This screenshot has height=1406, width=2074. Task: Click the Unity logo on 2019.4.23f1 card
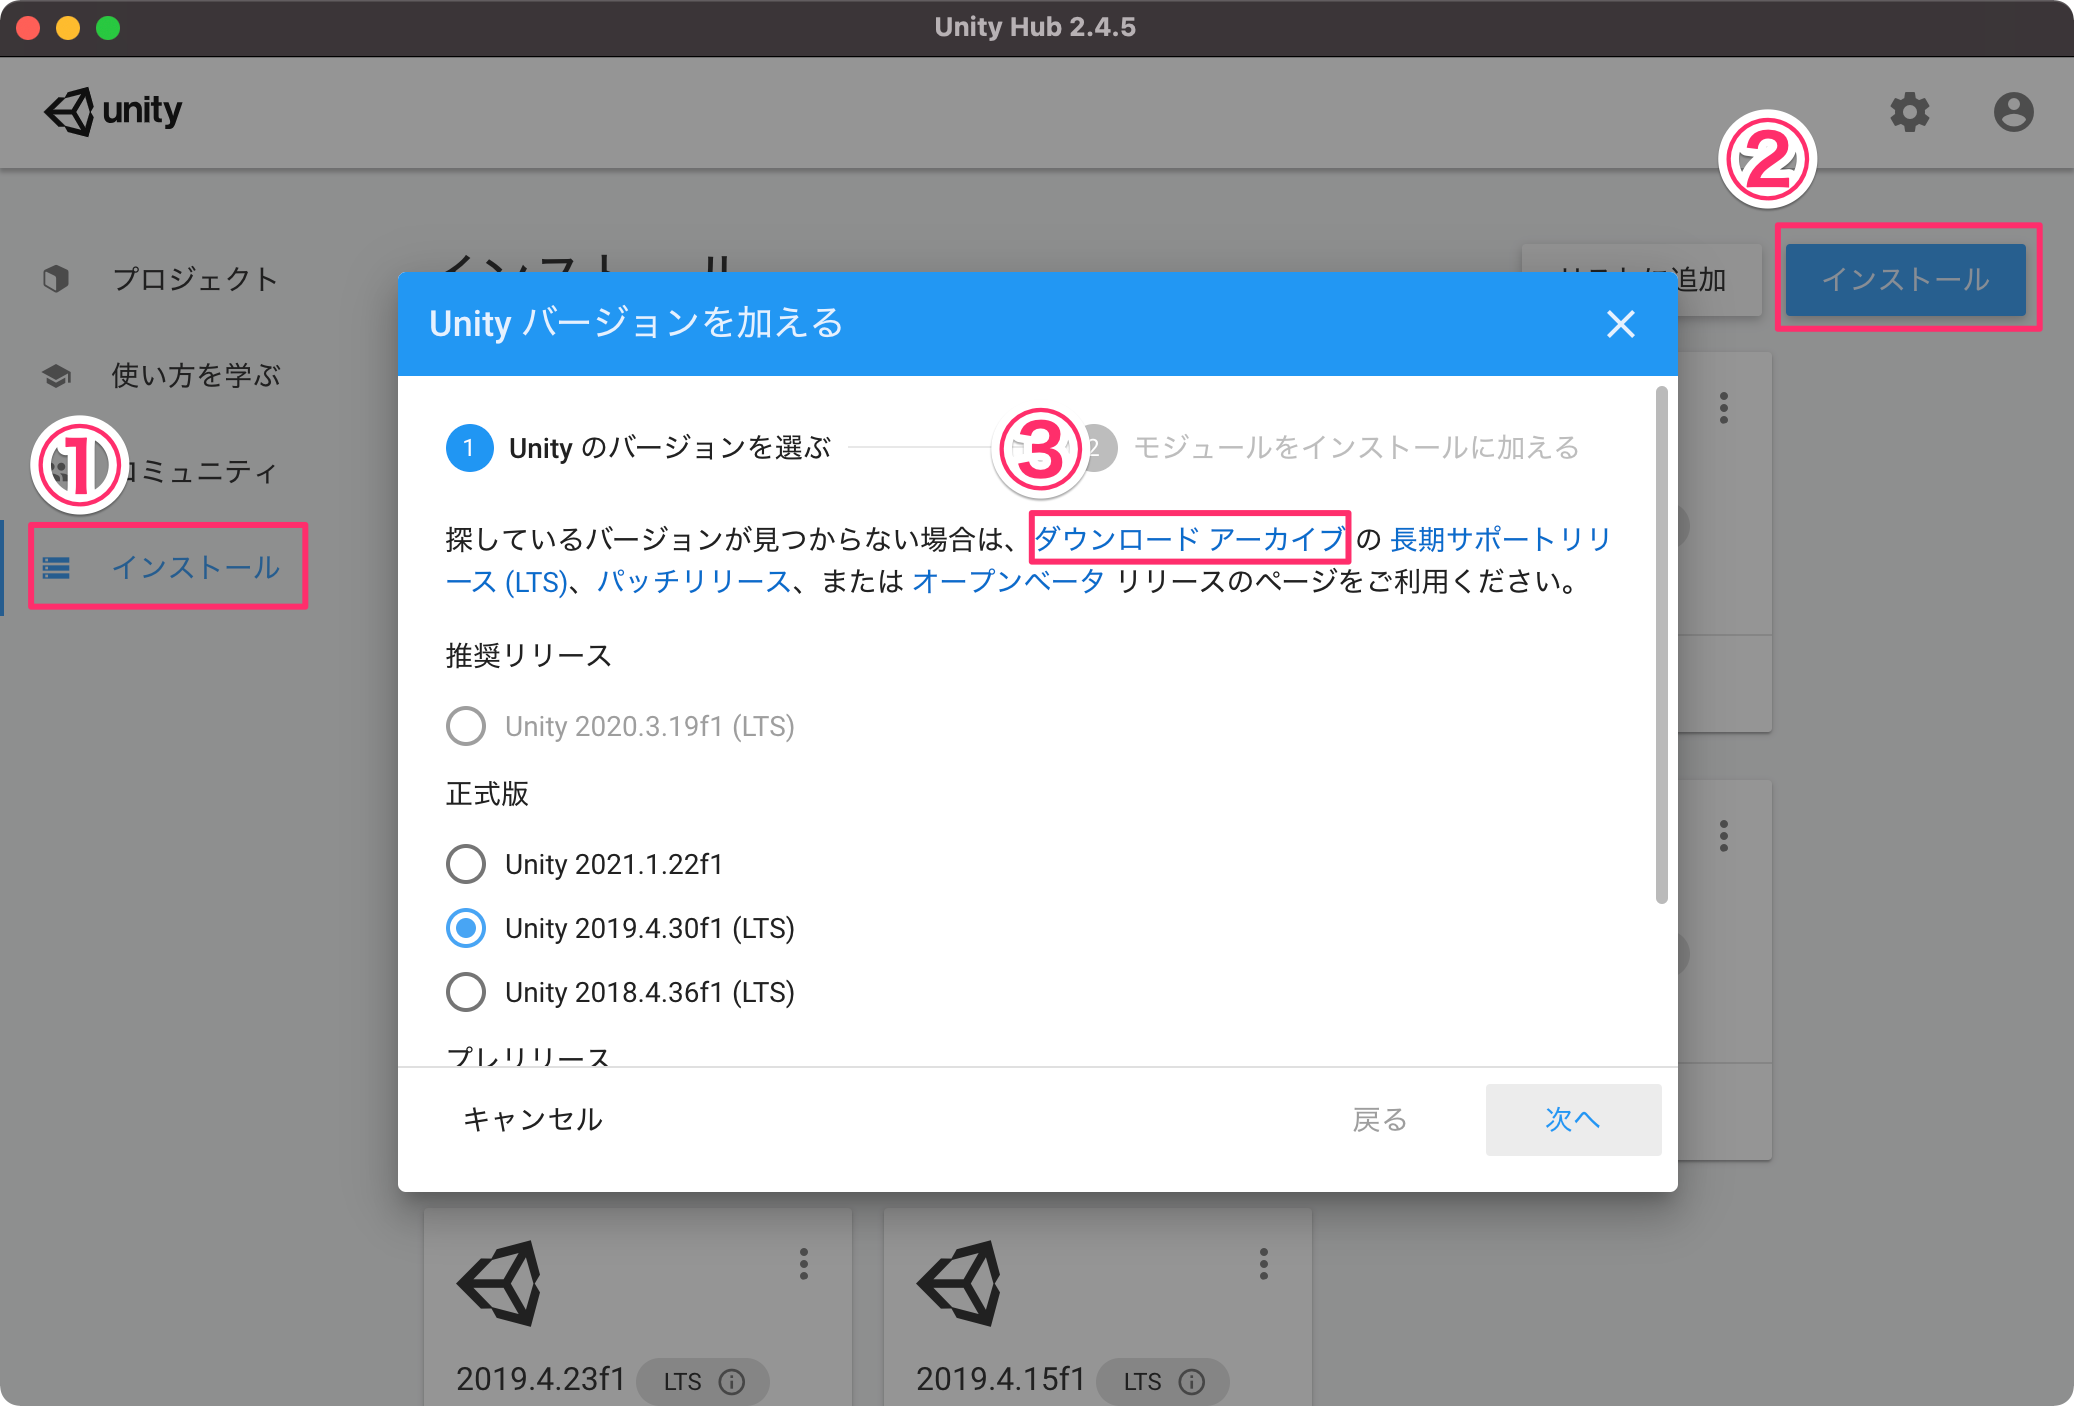point(500,1283)
